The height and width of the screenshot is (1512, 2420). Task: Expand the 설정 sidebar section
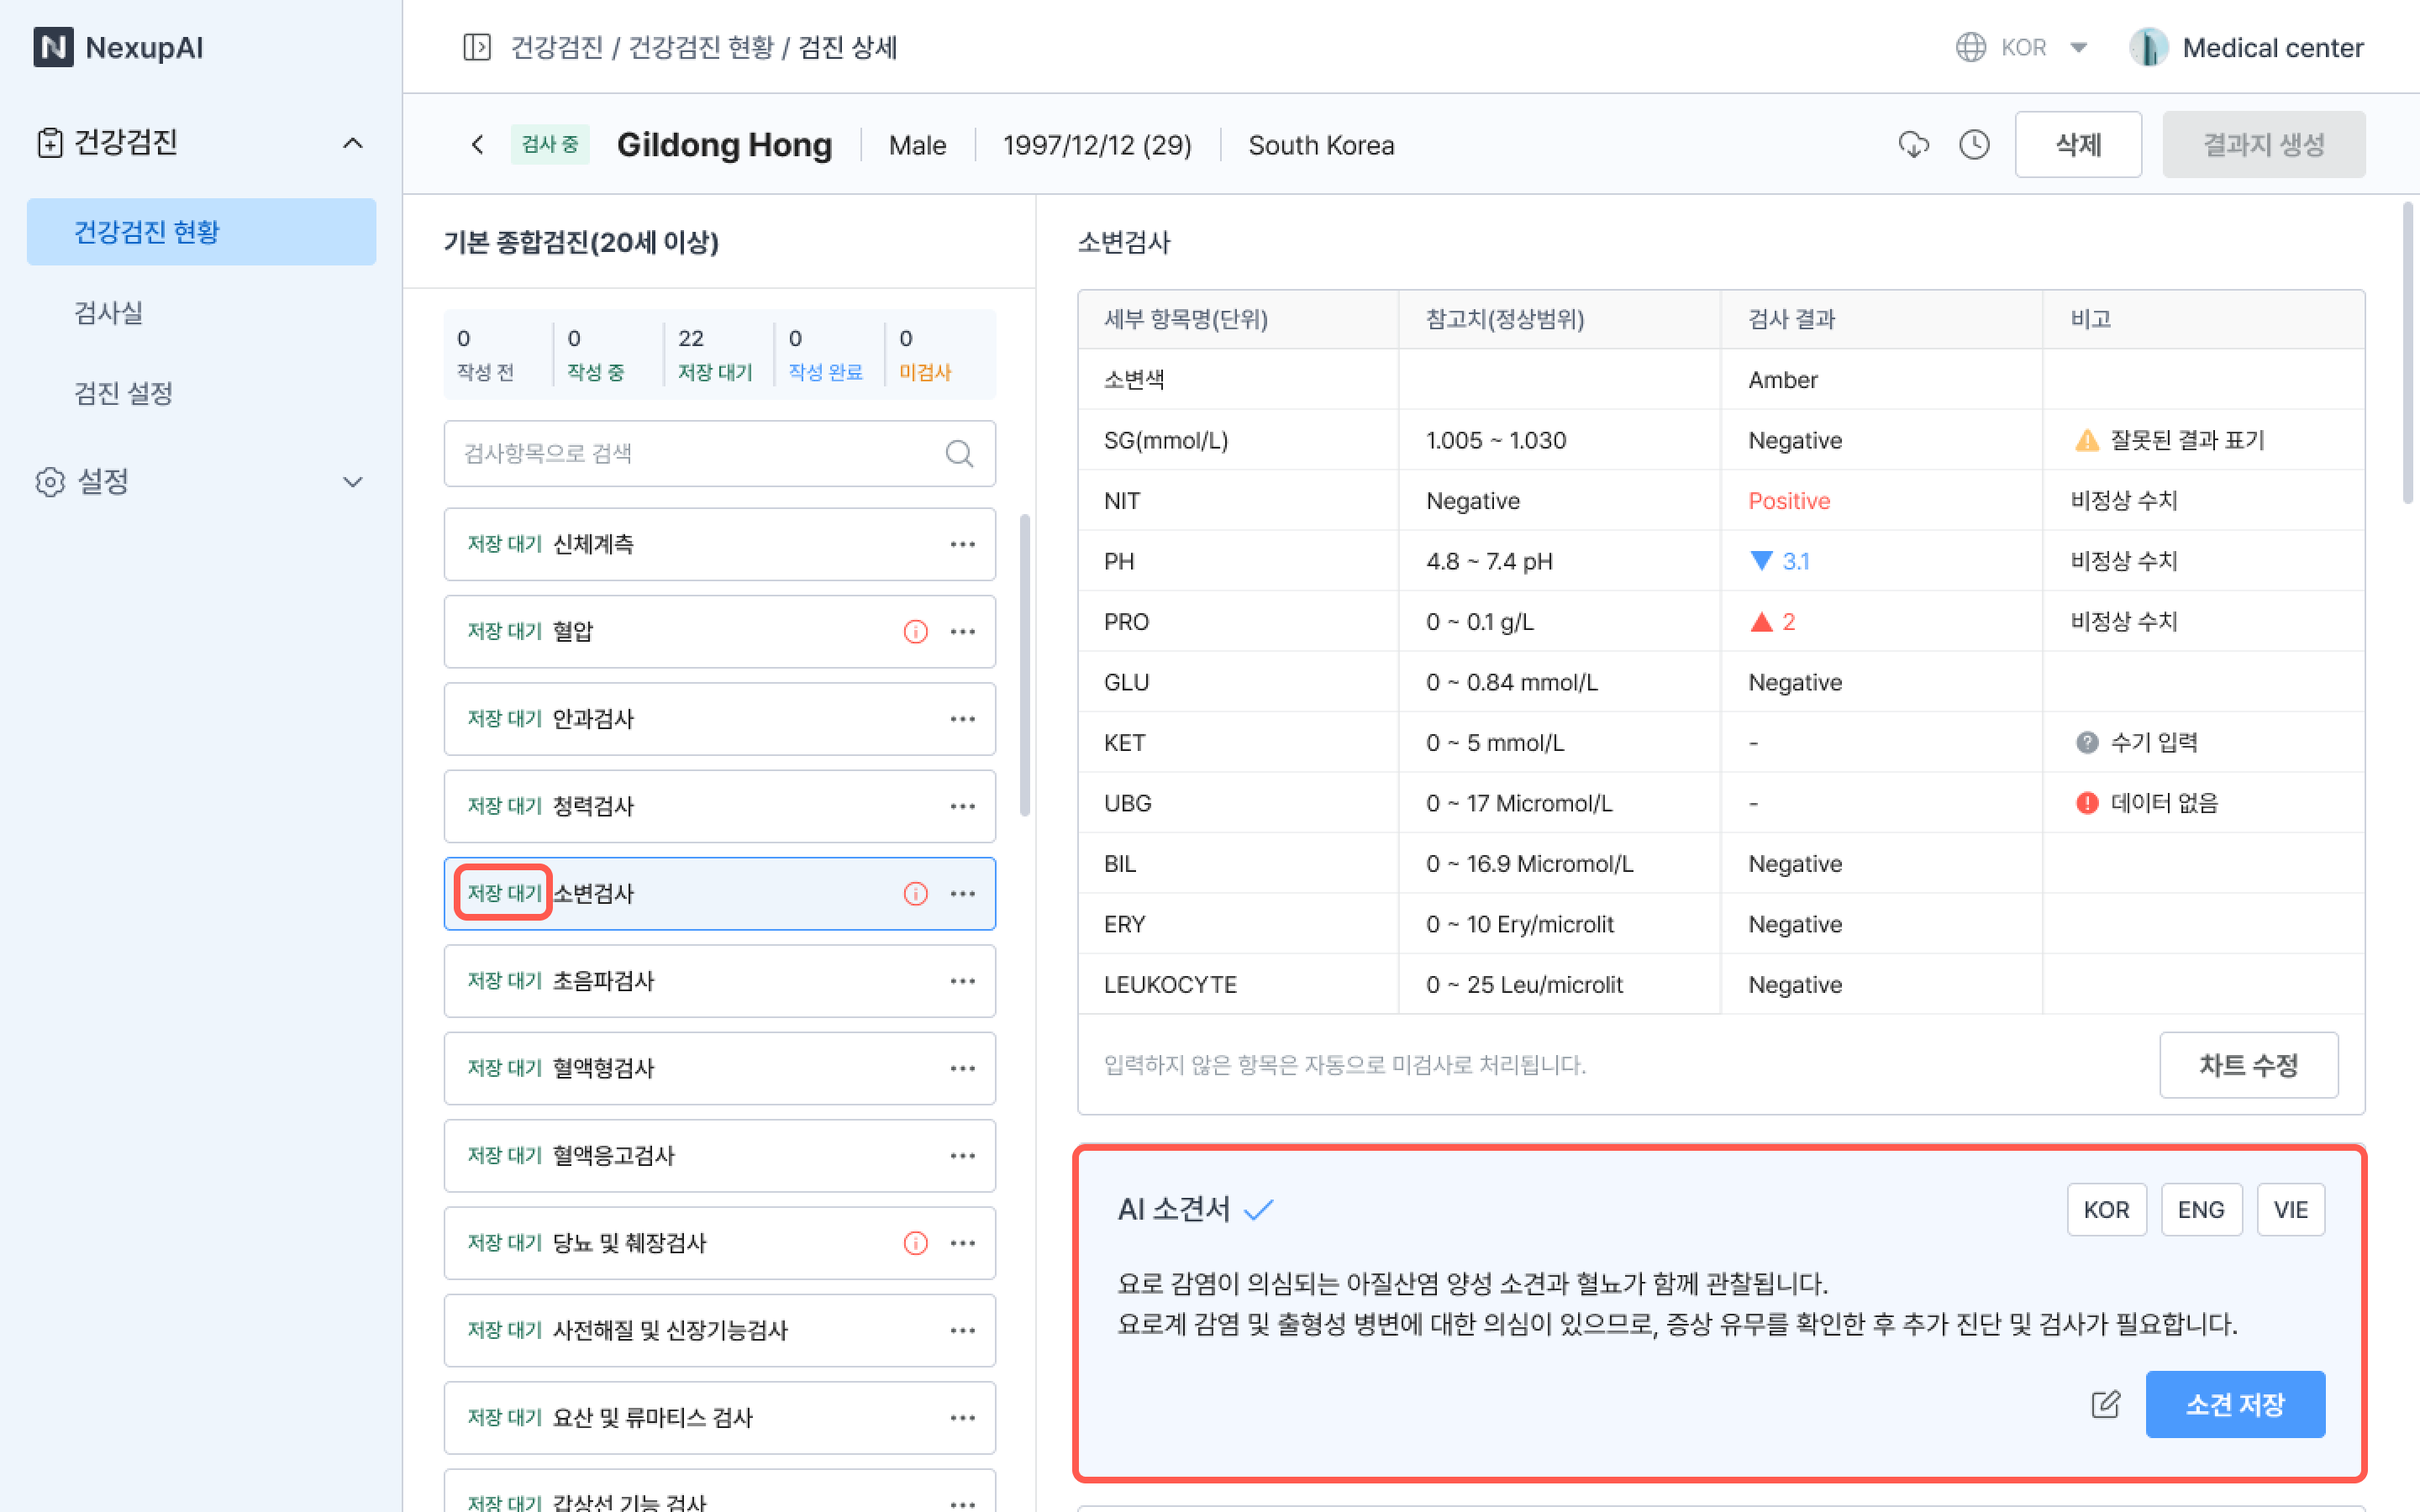(352, 482)
